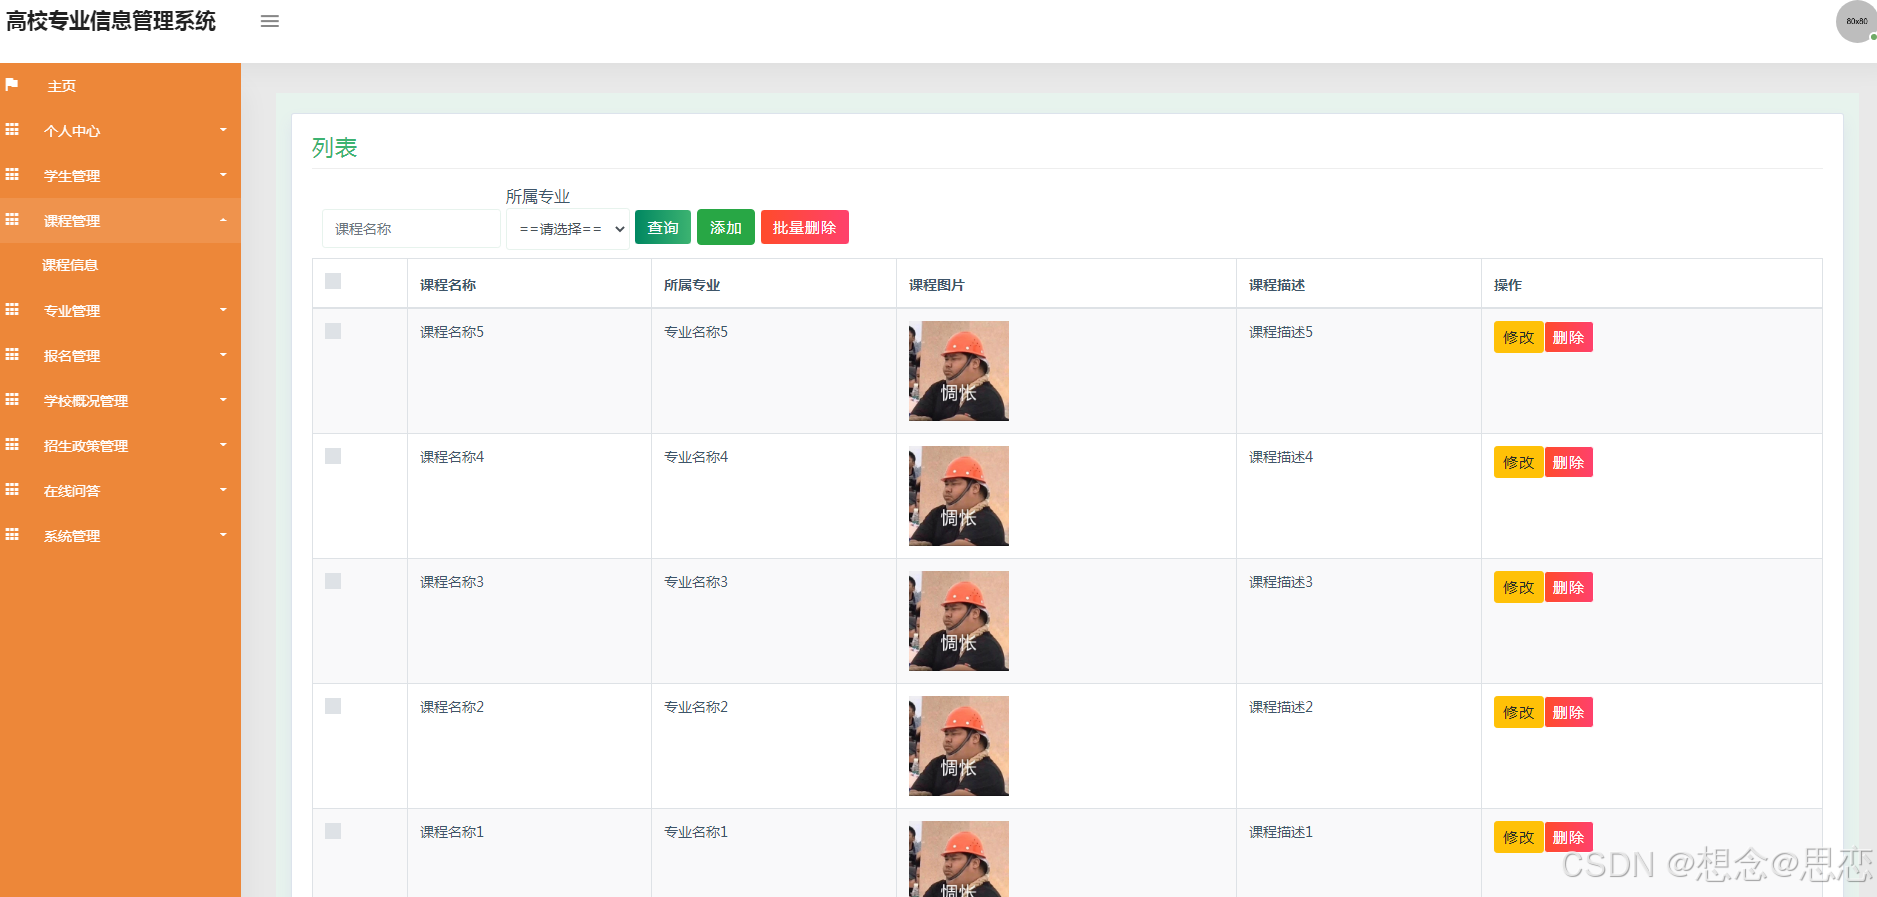
Task: Click 修改 for 课程名称1
Action: (1518, 837)
